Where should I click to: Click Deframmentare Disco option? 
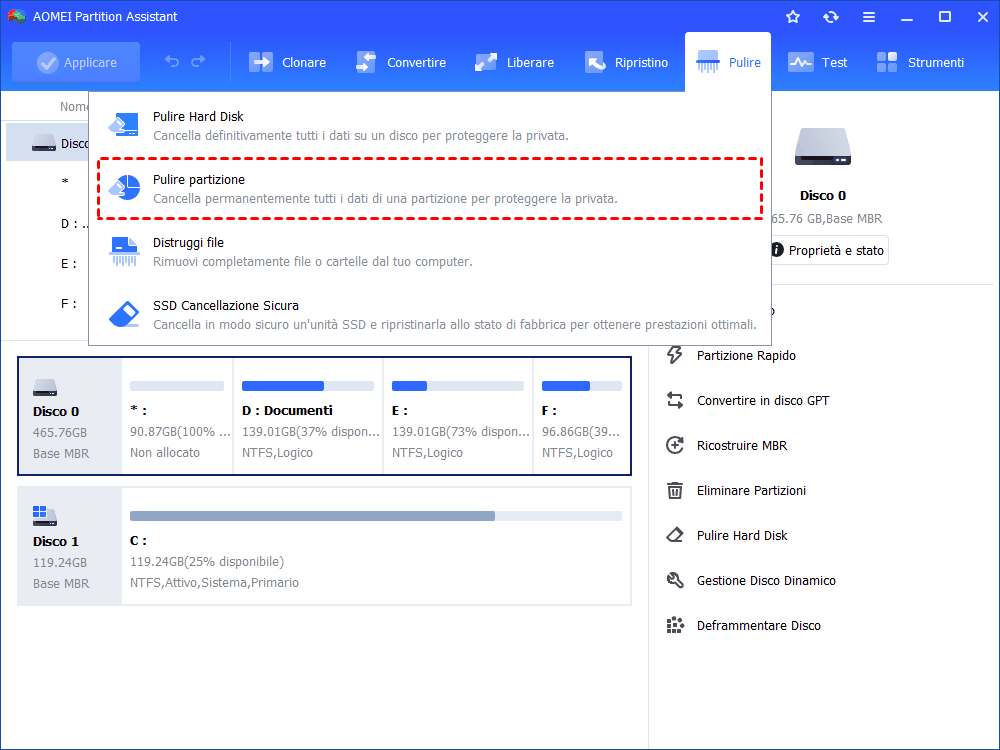(758, 626)
